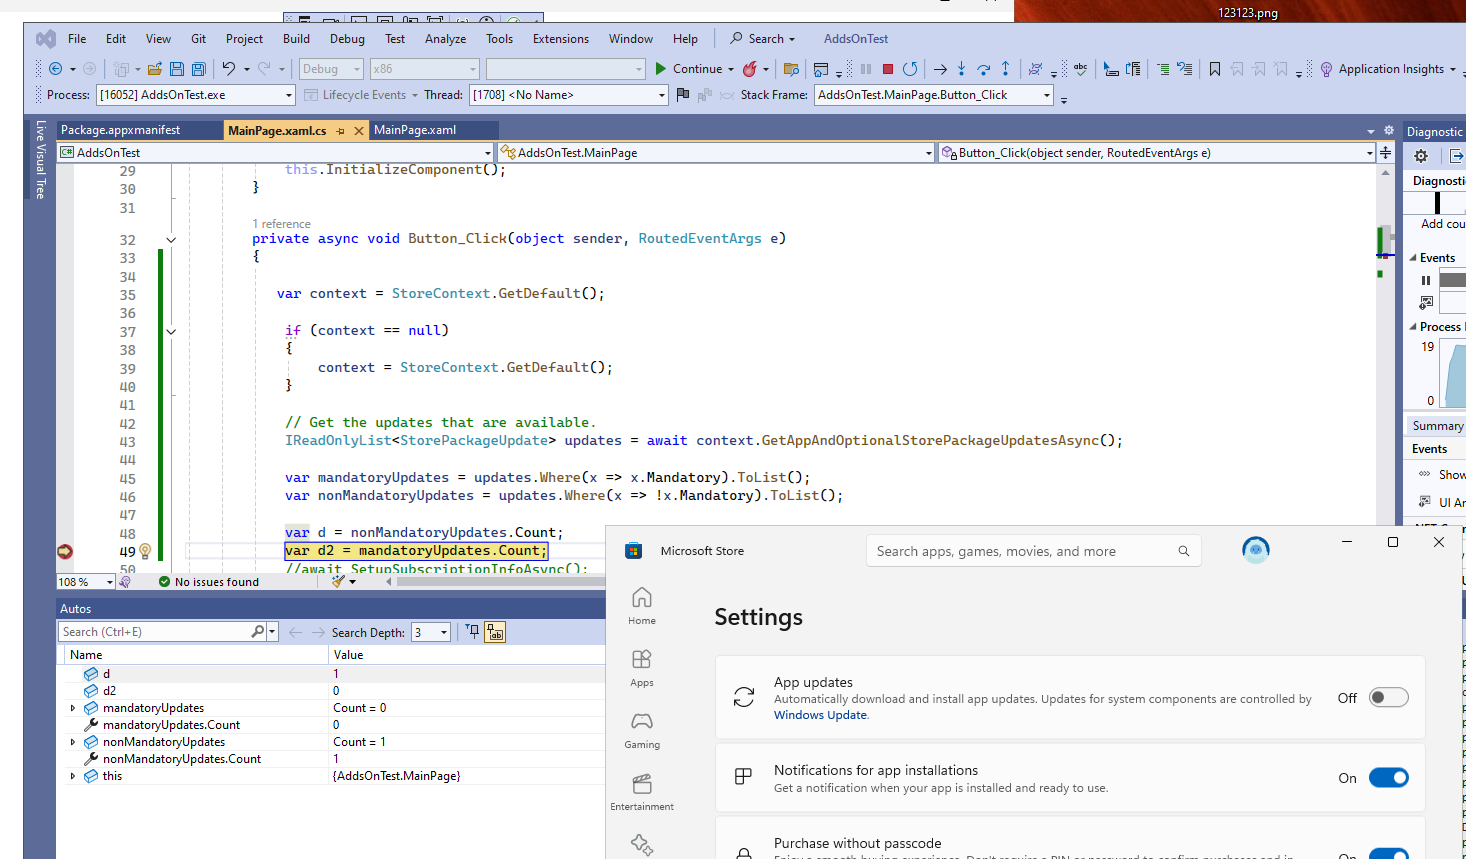
Task: Expand the nonMandatoryUpdates variable
Action: [x=73, y=742]
